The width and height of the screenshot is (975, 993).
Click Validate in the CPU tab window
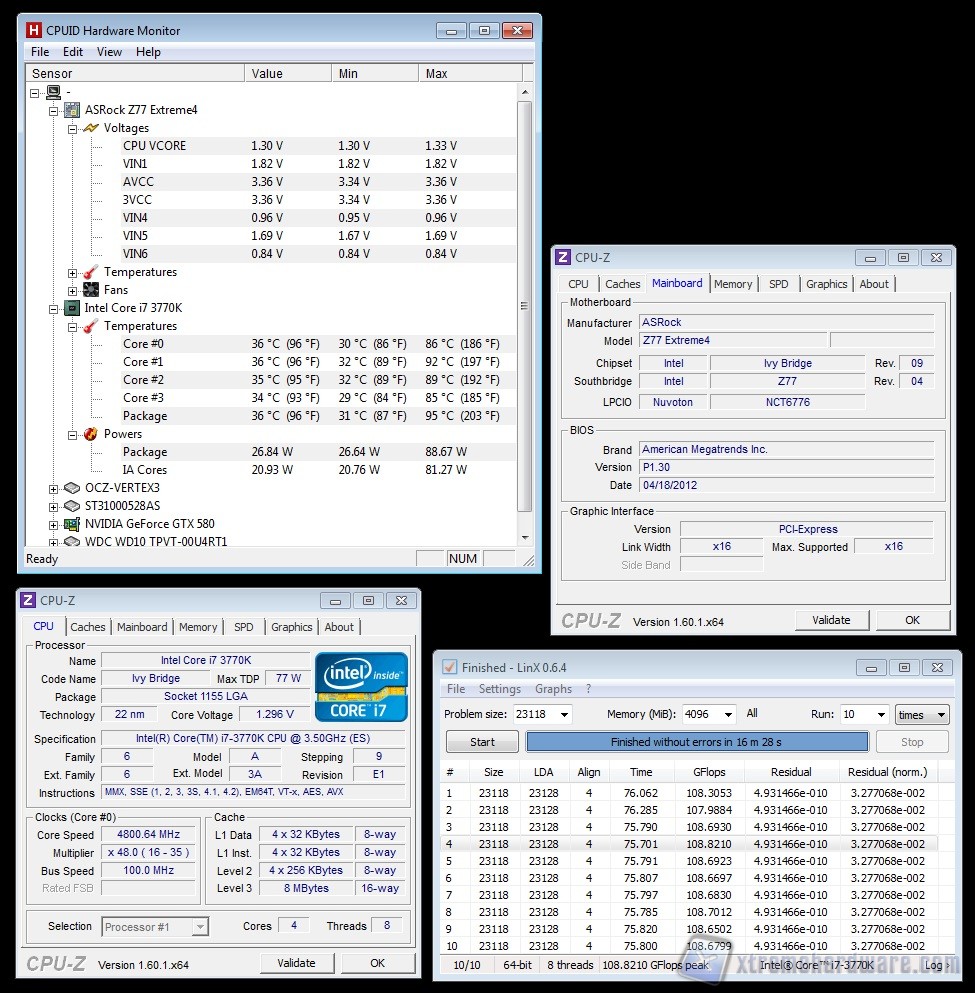coord(297,963)
